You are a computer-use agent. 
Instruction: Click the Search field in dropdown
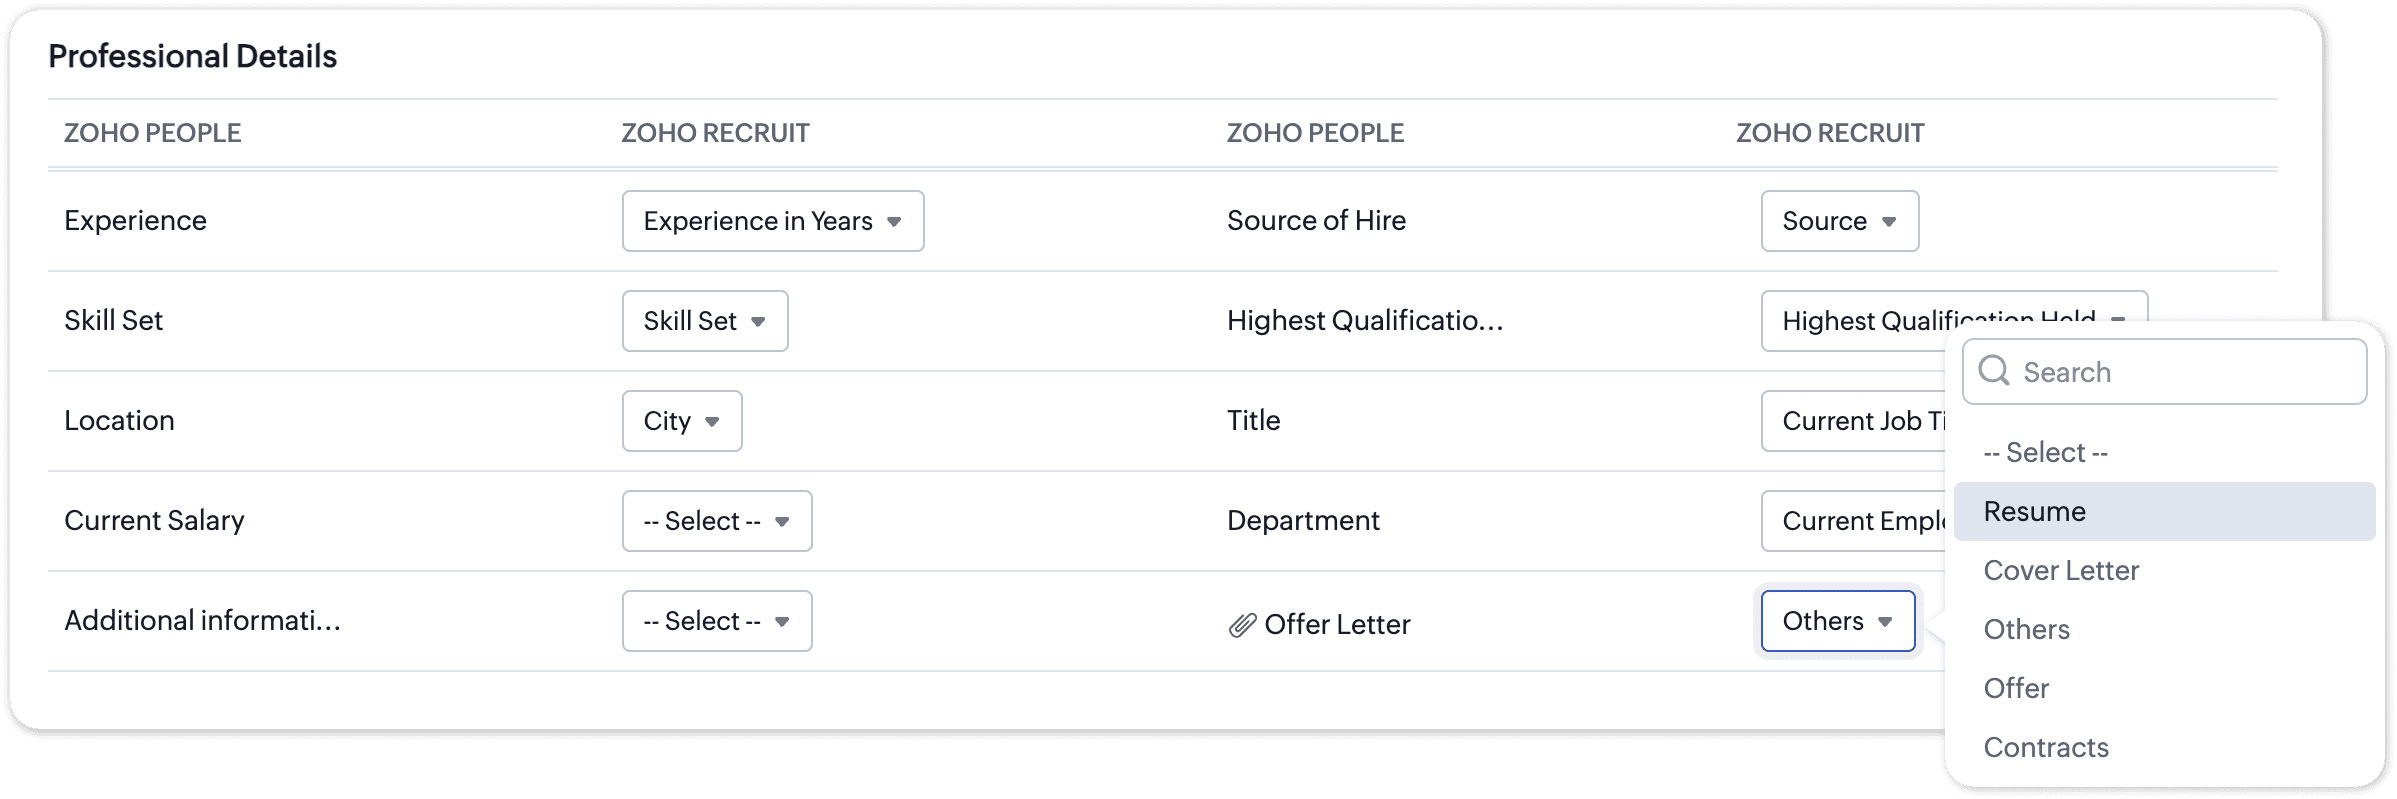(2180, 372)
